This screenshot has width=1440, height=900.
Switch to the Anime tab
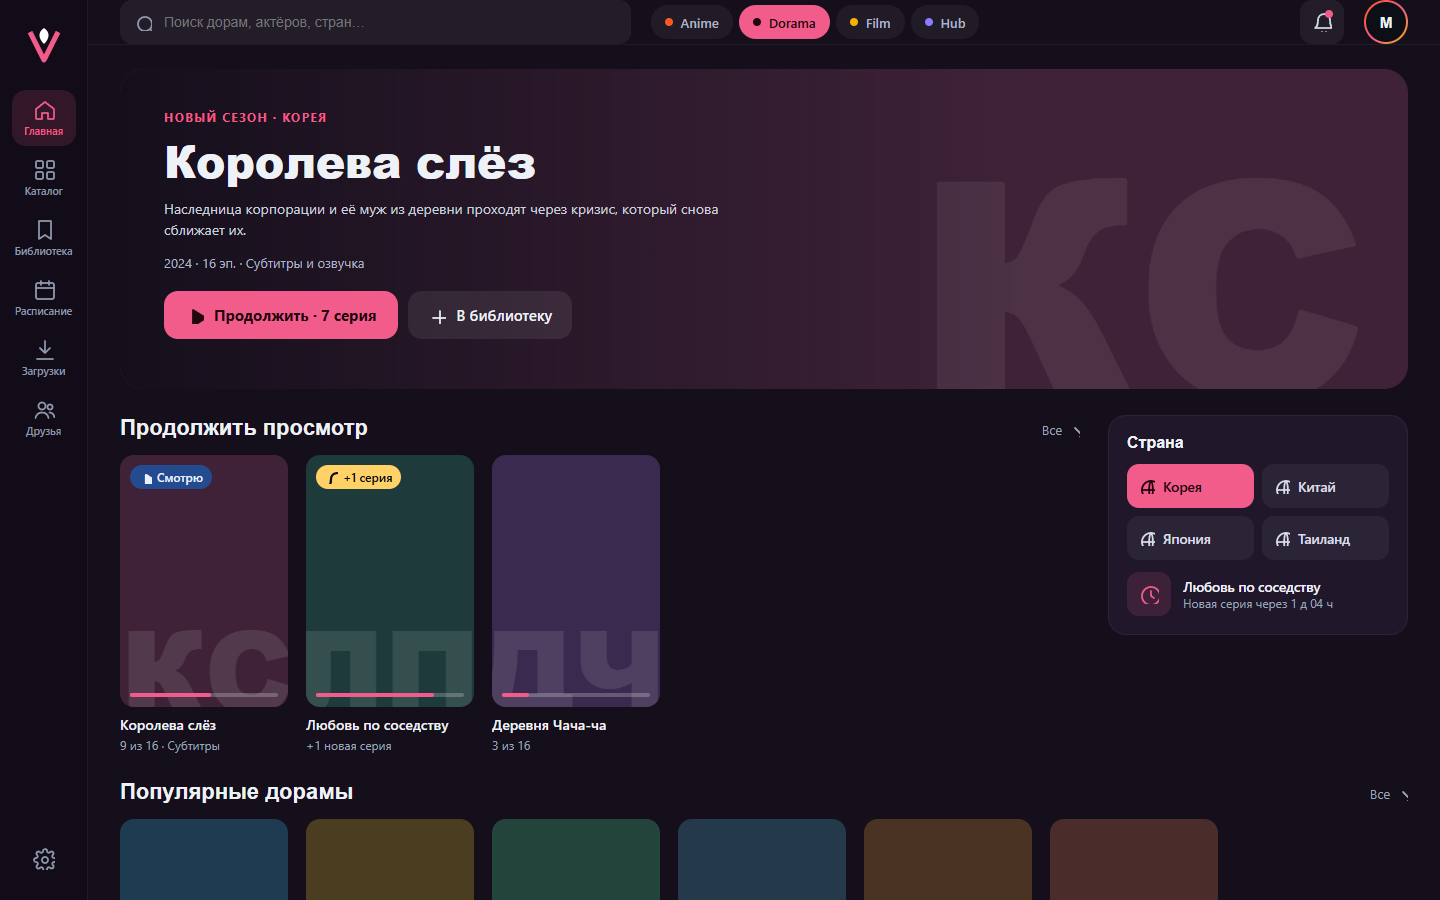click(x=691, y=22)
